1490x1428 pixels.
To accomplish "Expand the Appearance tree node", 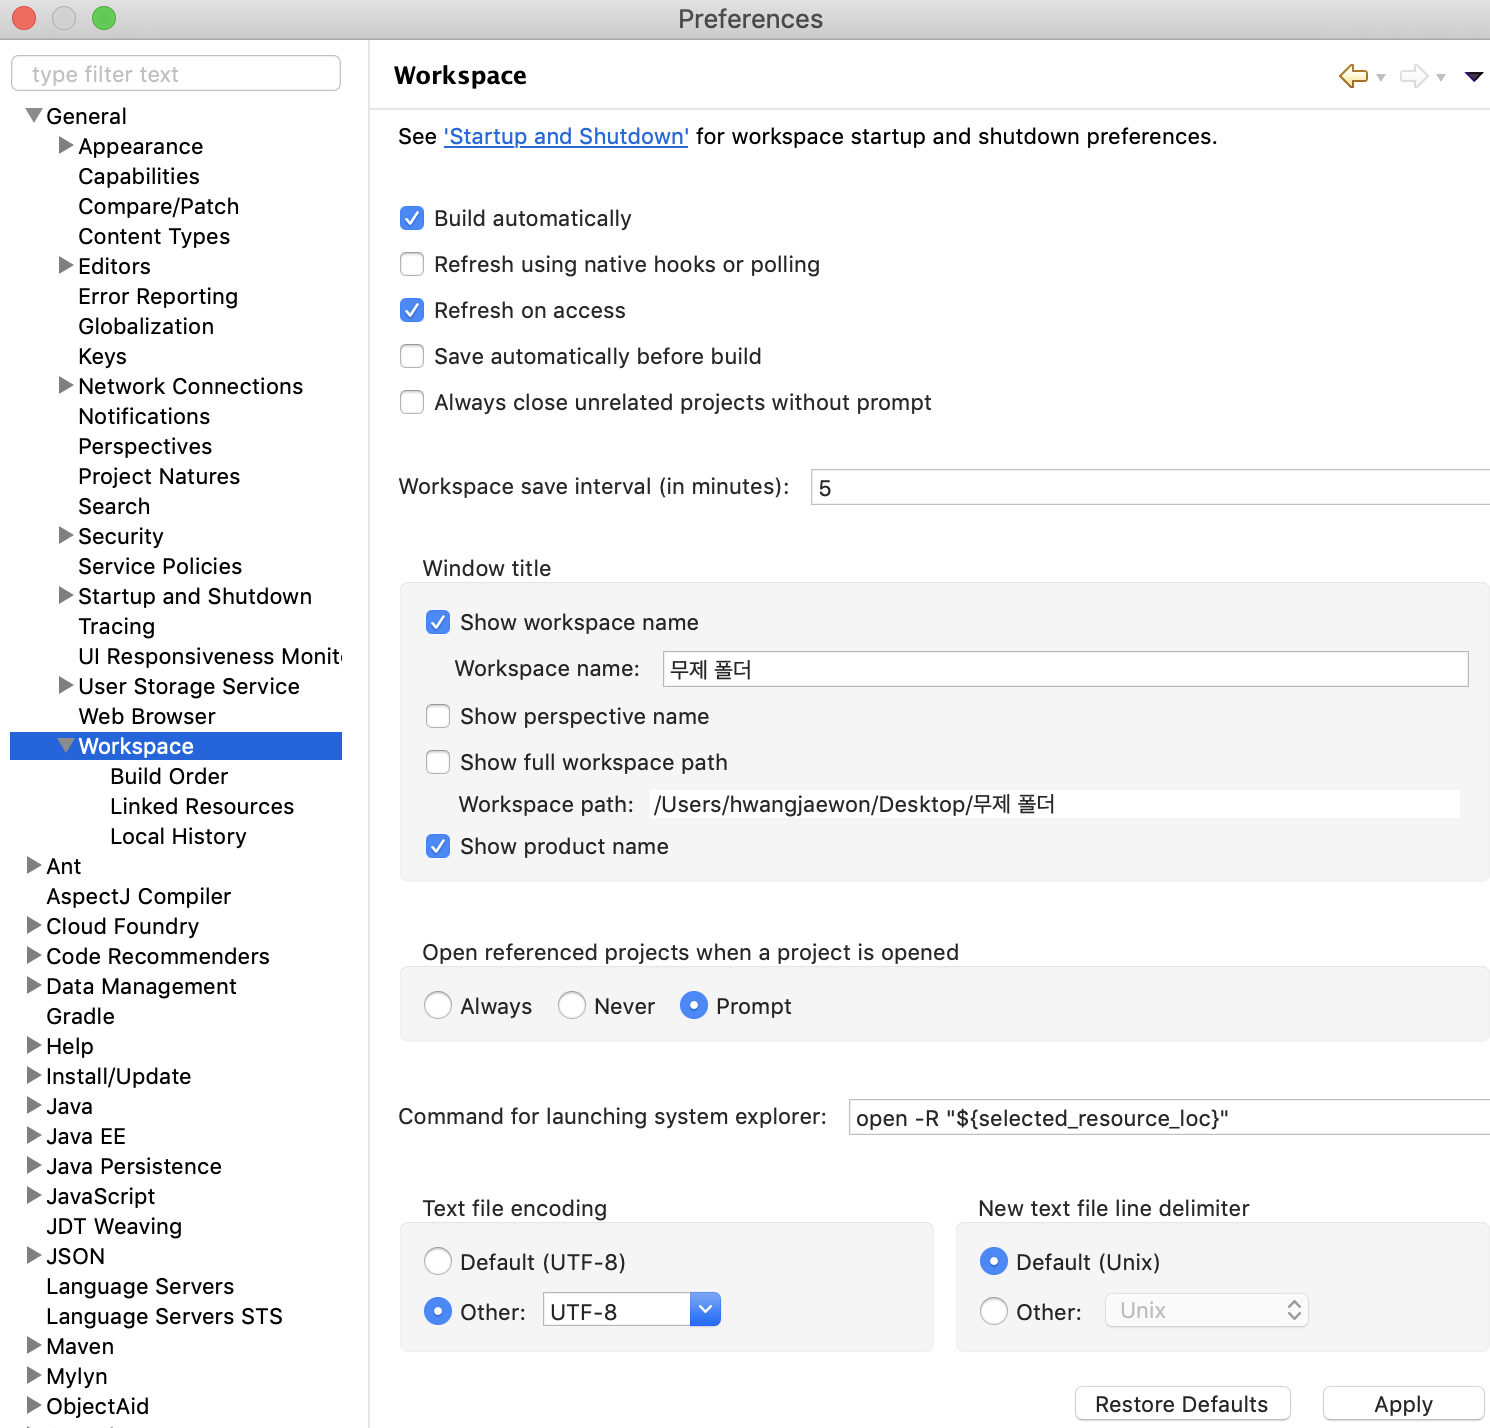I will click(66, 145).
